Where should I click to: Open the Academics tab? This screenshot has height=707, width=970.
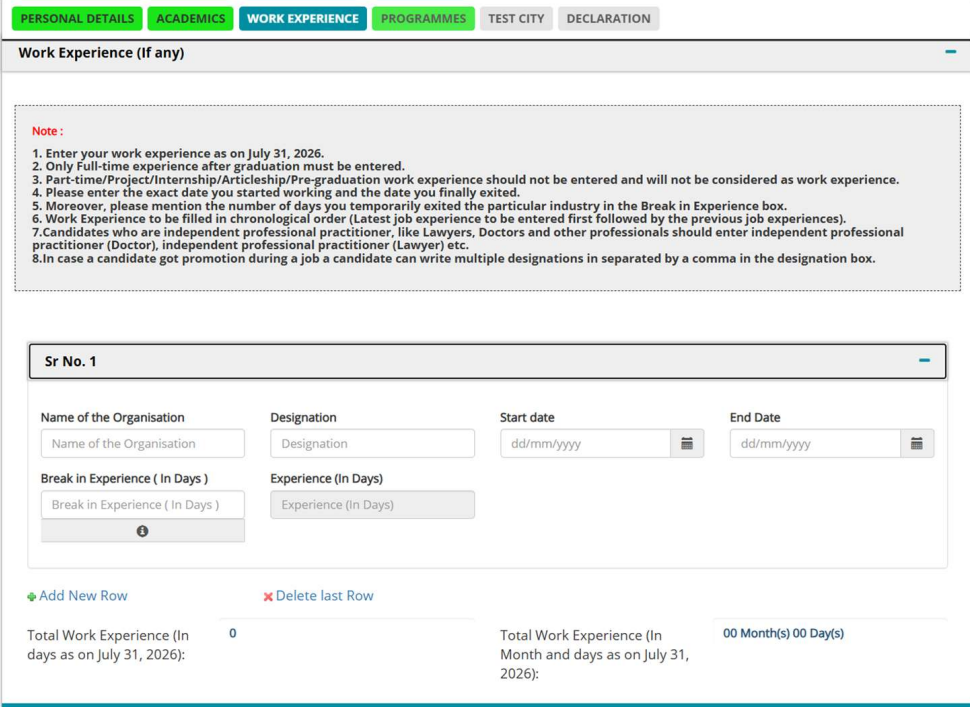point(191,19)
